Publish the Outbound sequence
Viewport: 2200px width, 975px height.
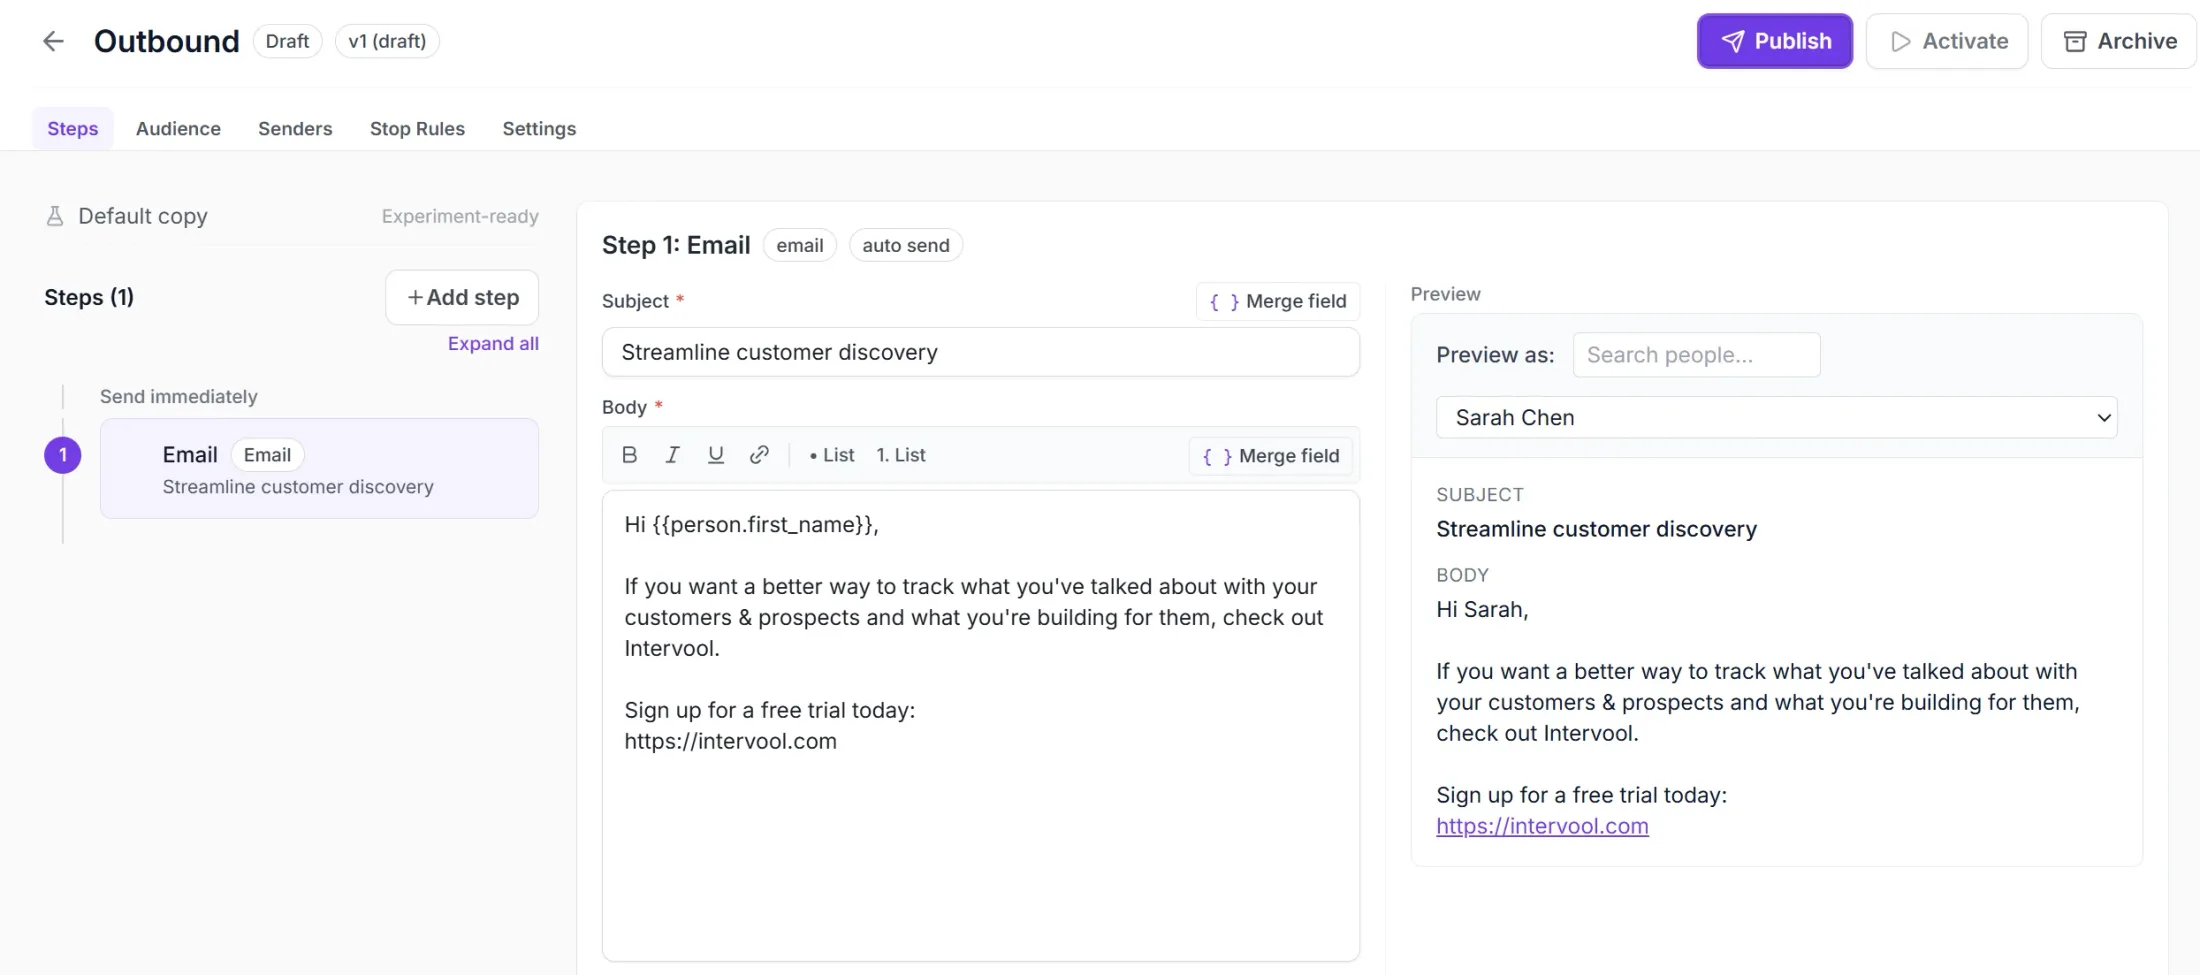1775,41
